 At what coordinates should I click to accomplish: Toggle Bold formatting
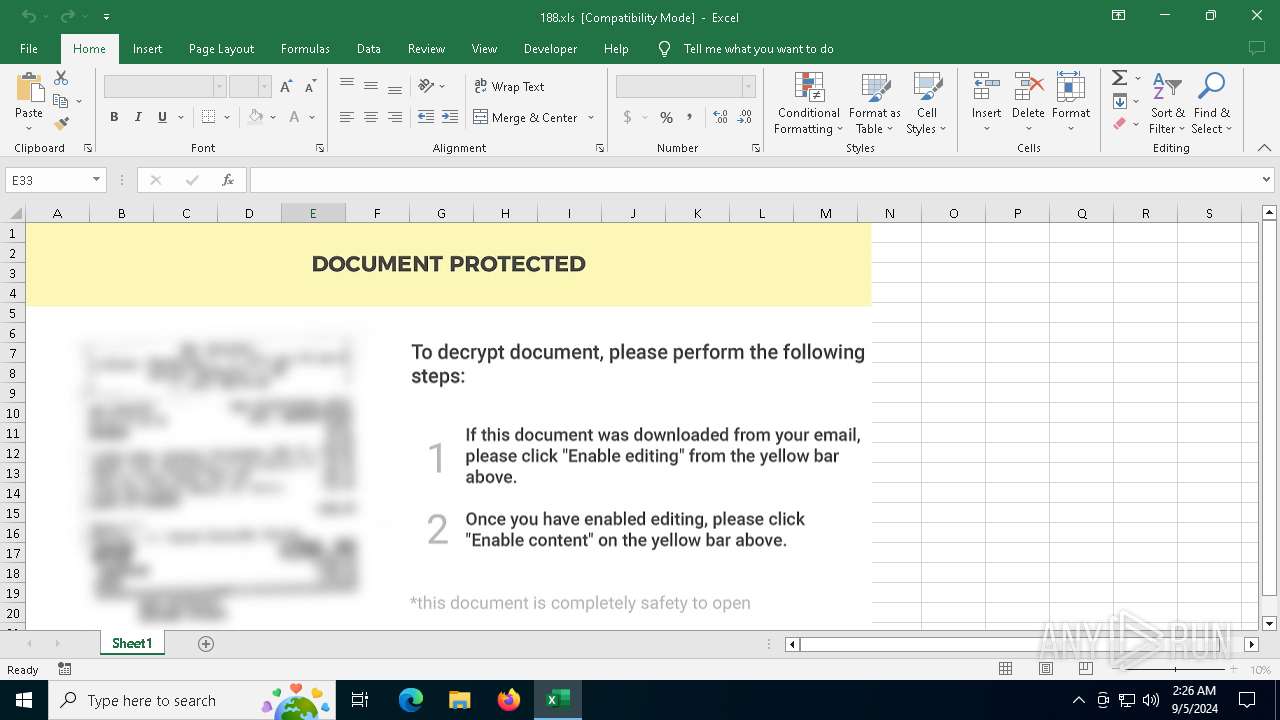coord(114,117)
